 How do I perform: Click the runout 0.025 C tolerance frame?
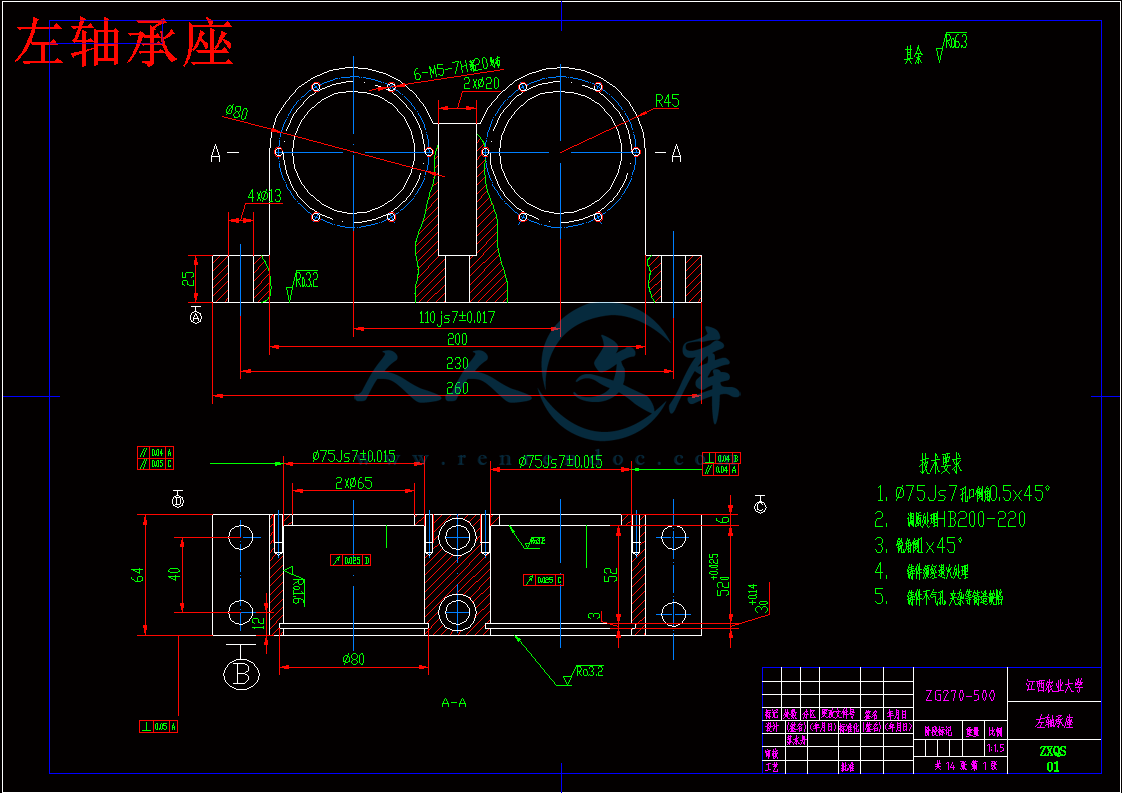click(x=543, y=580)
